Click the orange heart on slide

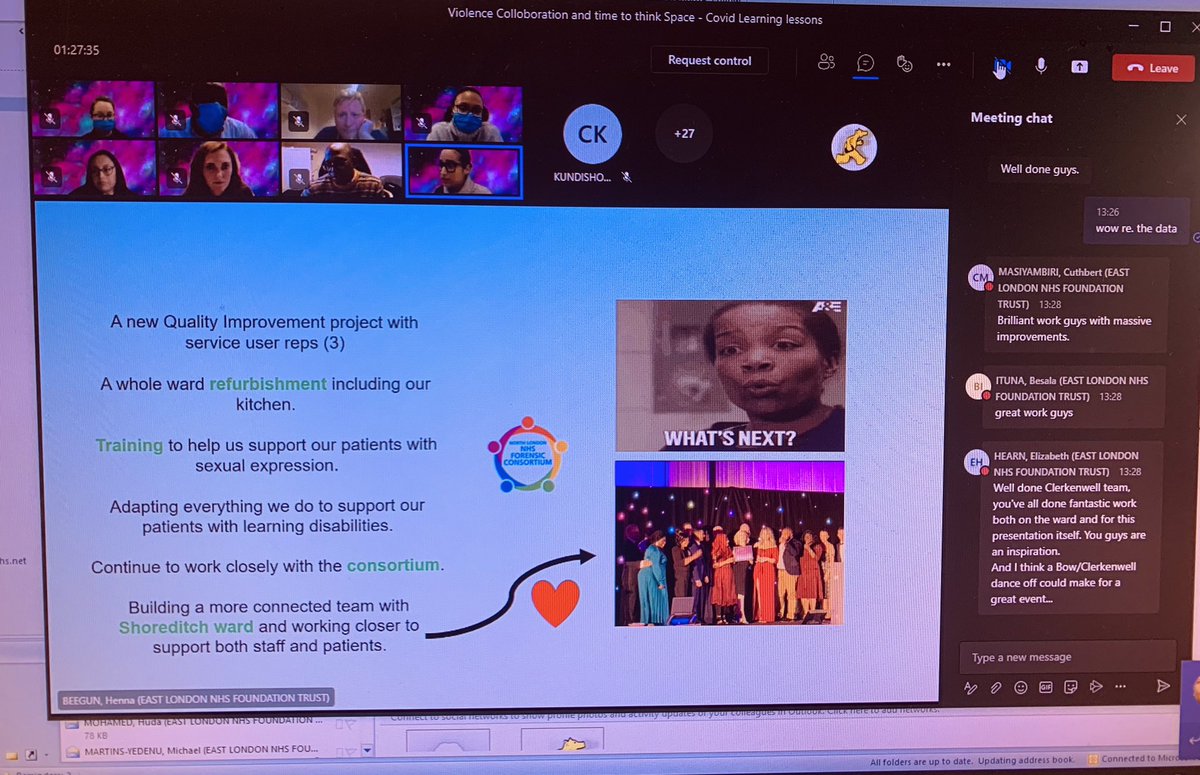pyautogui.click(x=554, y=603)
